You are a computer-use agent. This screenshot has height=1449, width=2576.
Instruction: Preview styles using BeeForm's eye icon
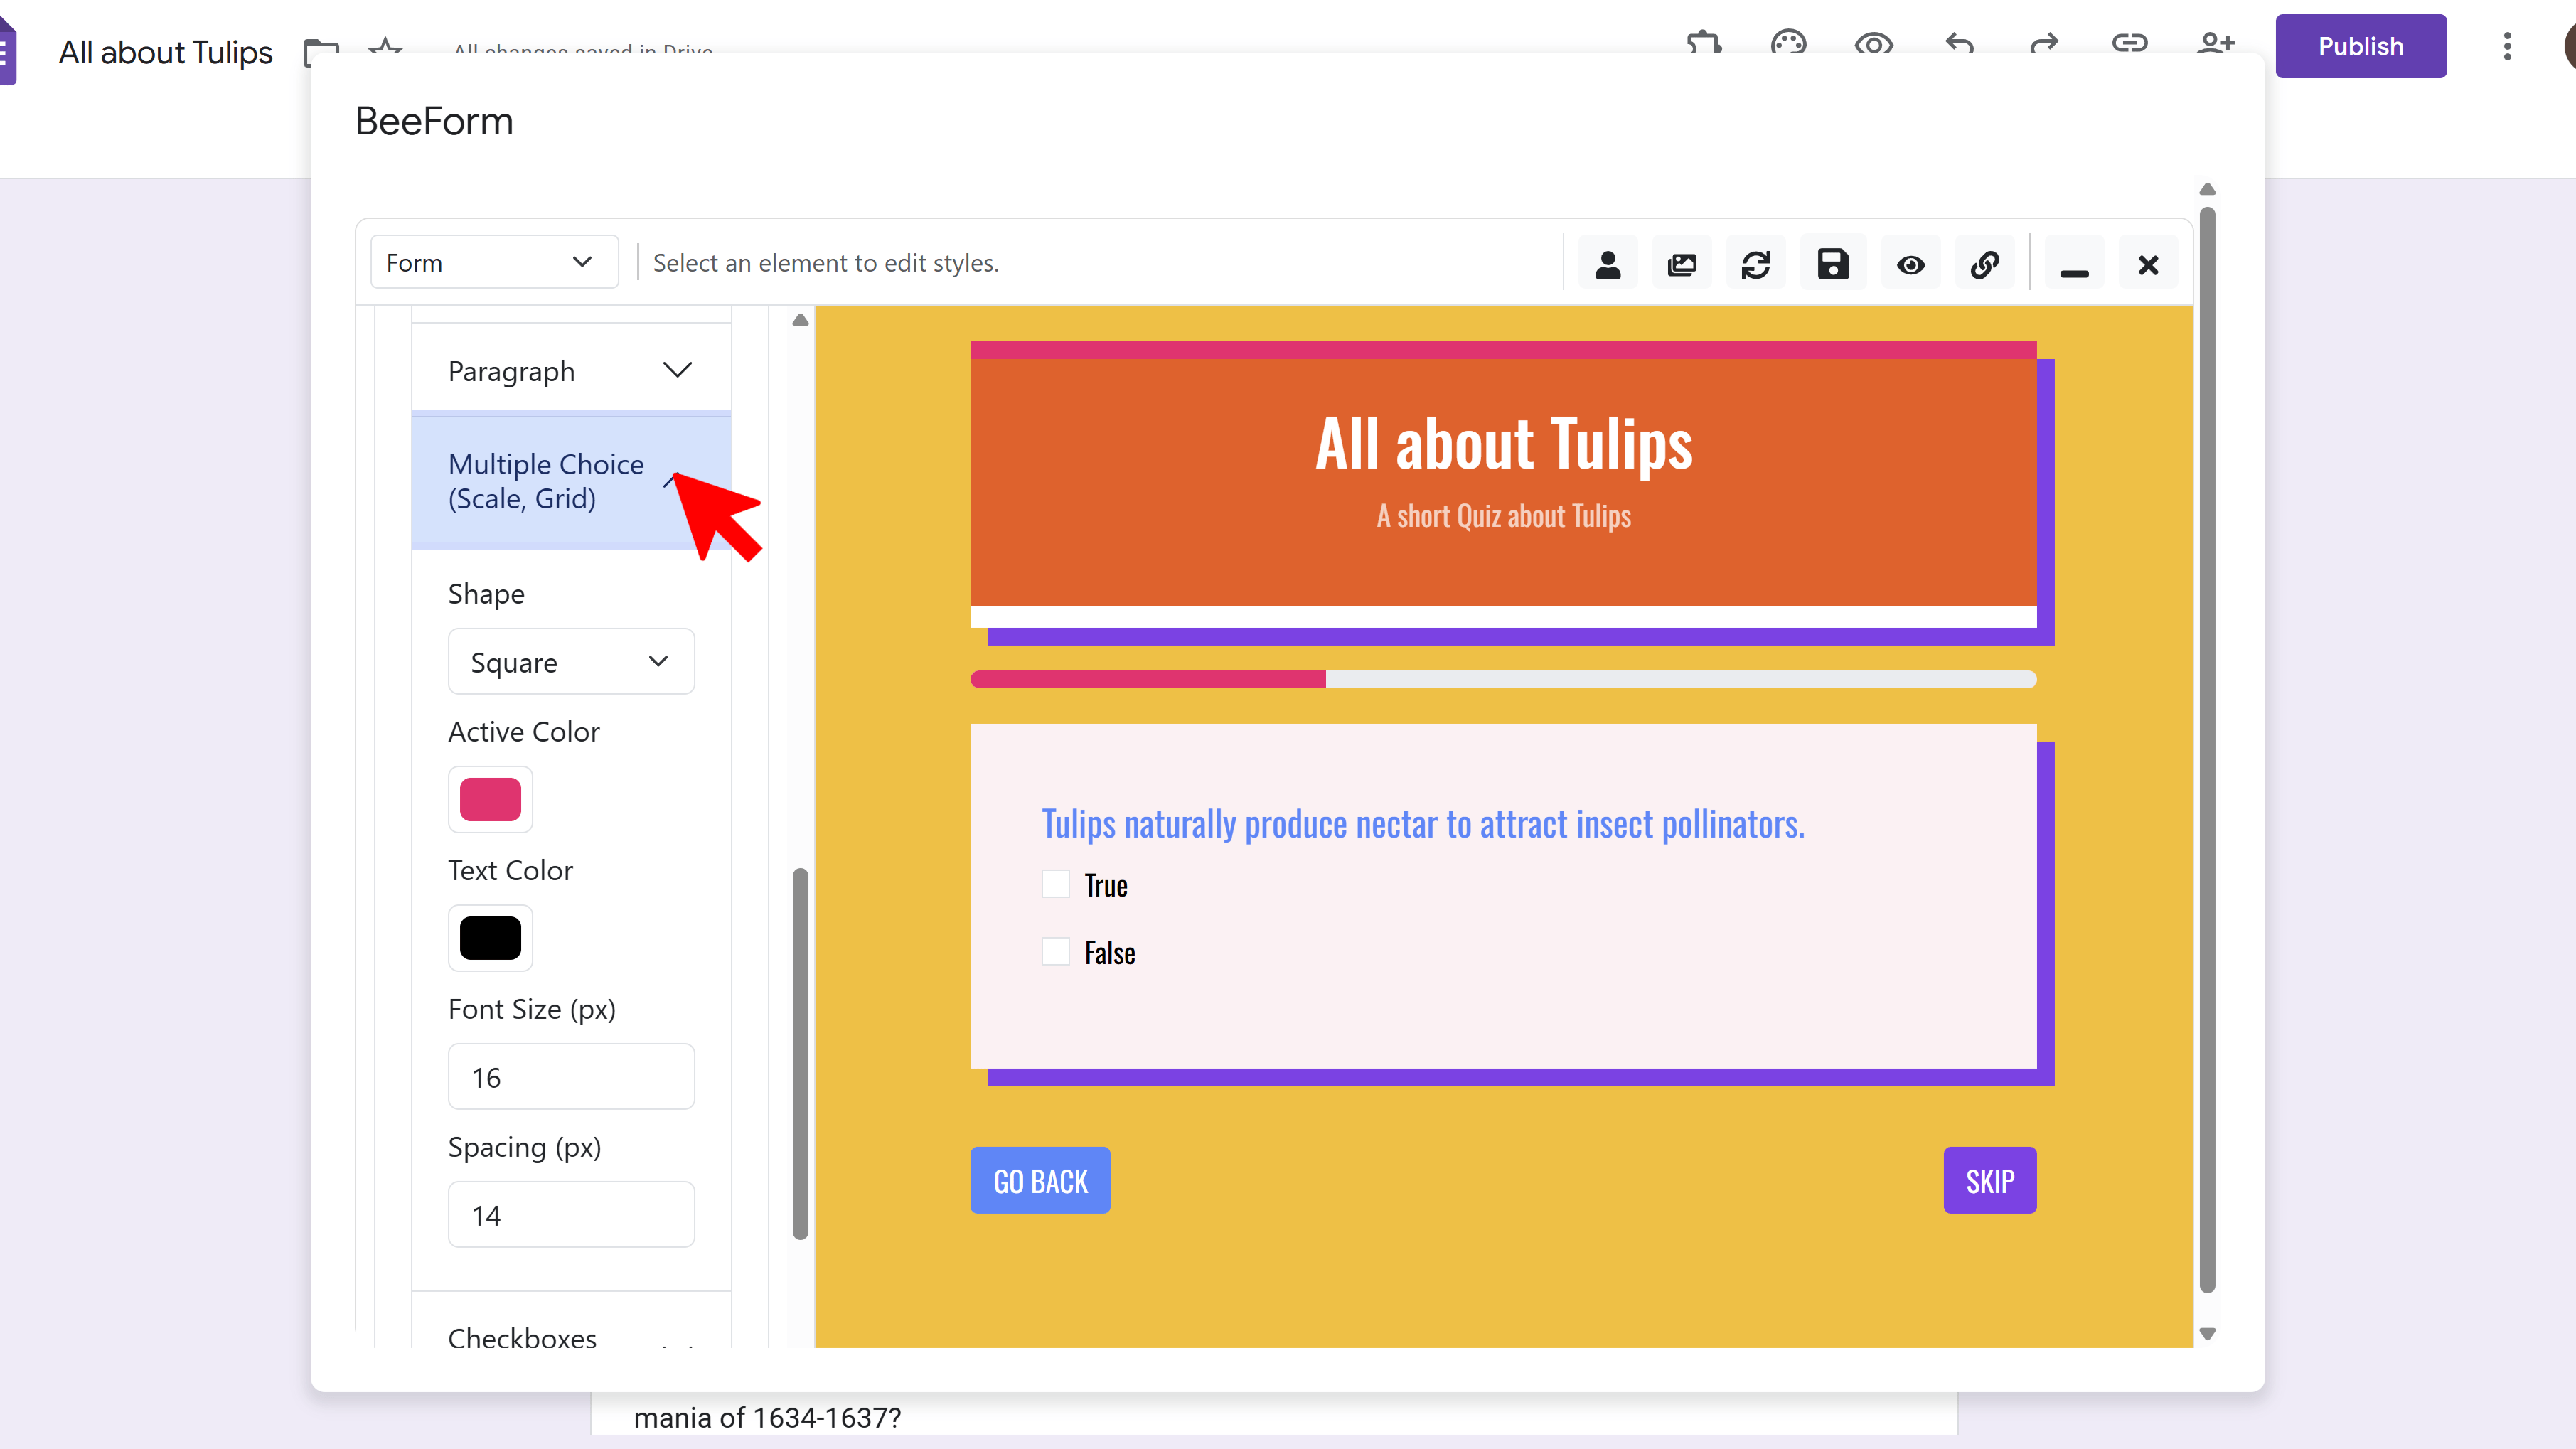coord(1910,263)
